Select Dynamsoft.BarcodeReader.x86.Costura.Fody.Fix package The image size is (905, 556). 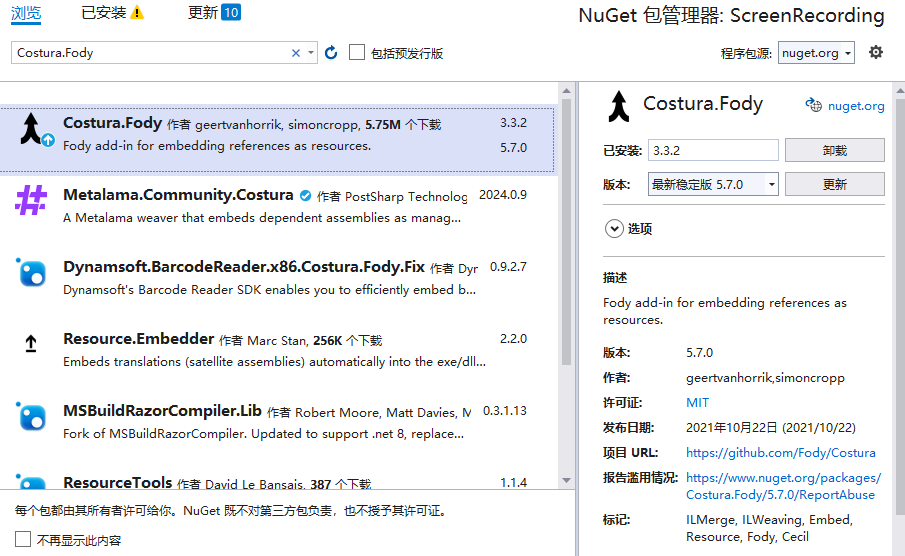point(244,267)
